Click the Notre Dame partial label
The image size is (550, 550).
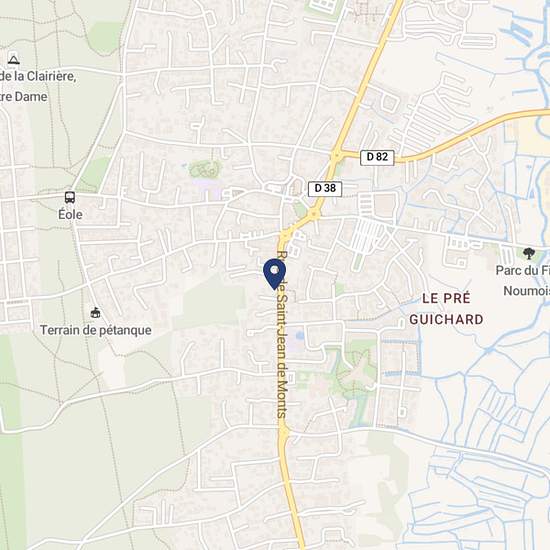tap(24, 97)
